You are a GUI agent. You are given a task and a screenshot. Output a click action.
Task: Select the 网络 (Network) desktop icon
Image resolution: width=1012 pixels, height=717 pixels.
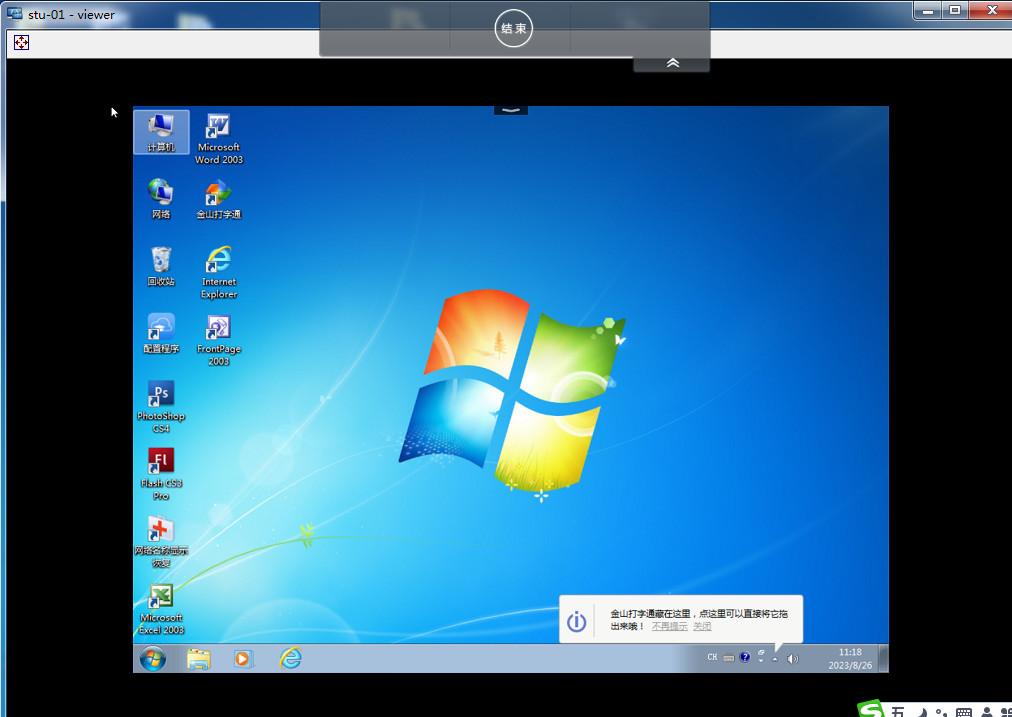[161, 199]
